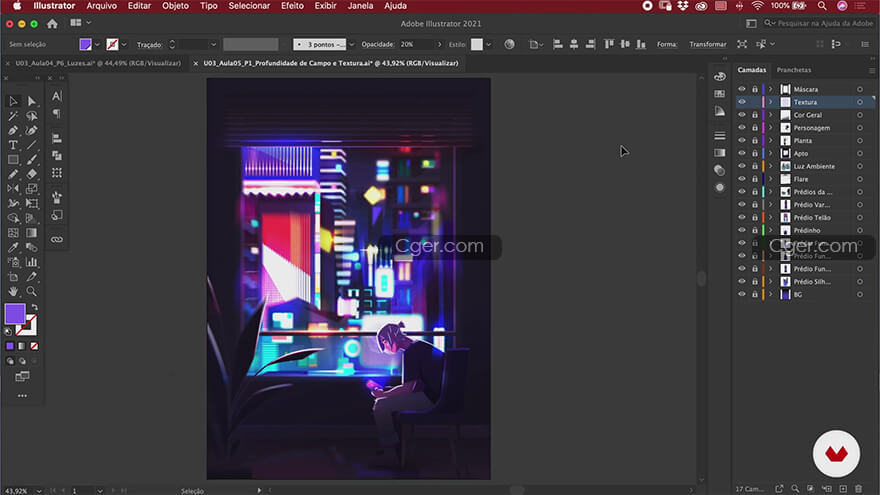
Task: Expand the Personagem layer
Action: tap(771, 128)
